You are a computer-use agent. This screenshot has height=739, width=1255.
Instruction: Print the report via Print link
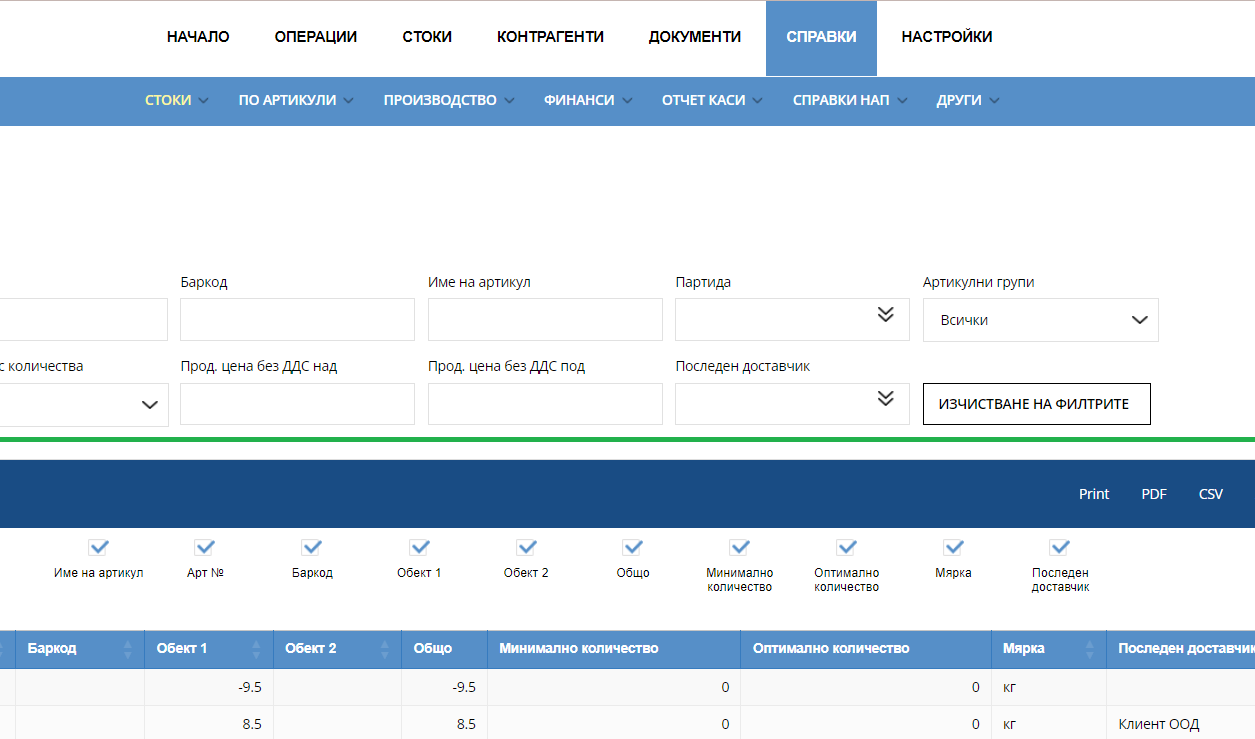coord(1094,494)
